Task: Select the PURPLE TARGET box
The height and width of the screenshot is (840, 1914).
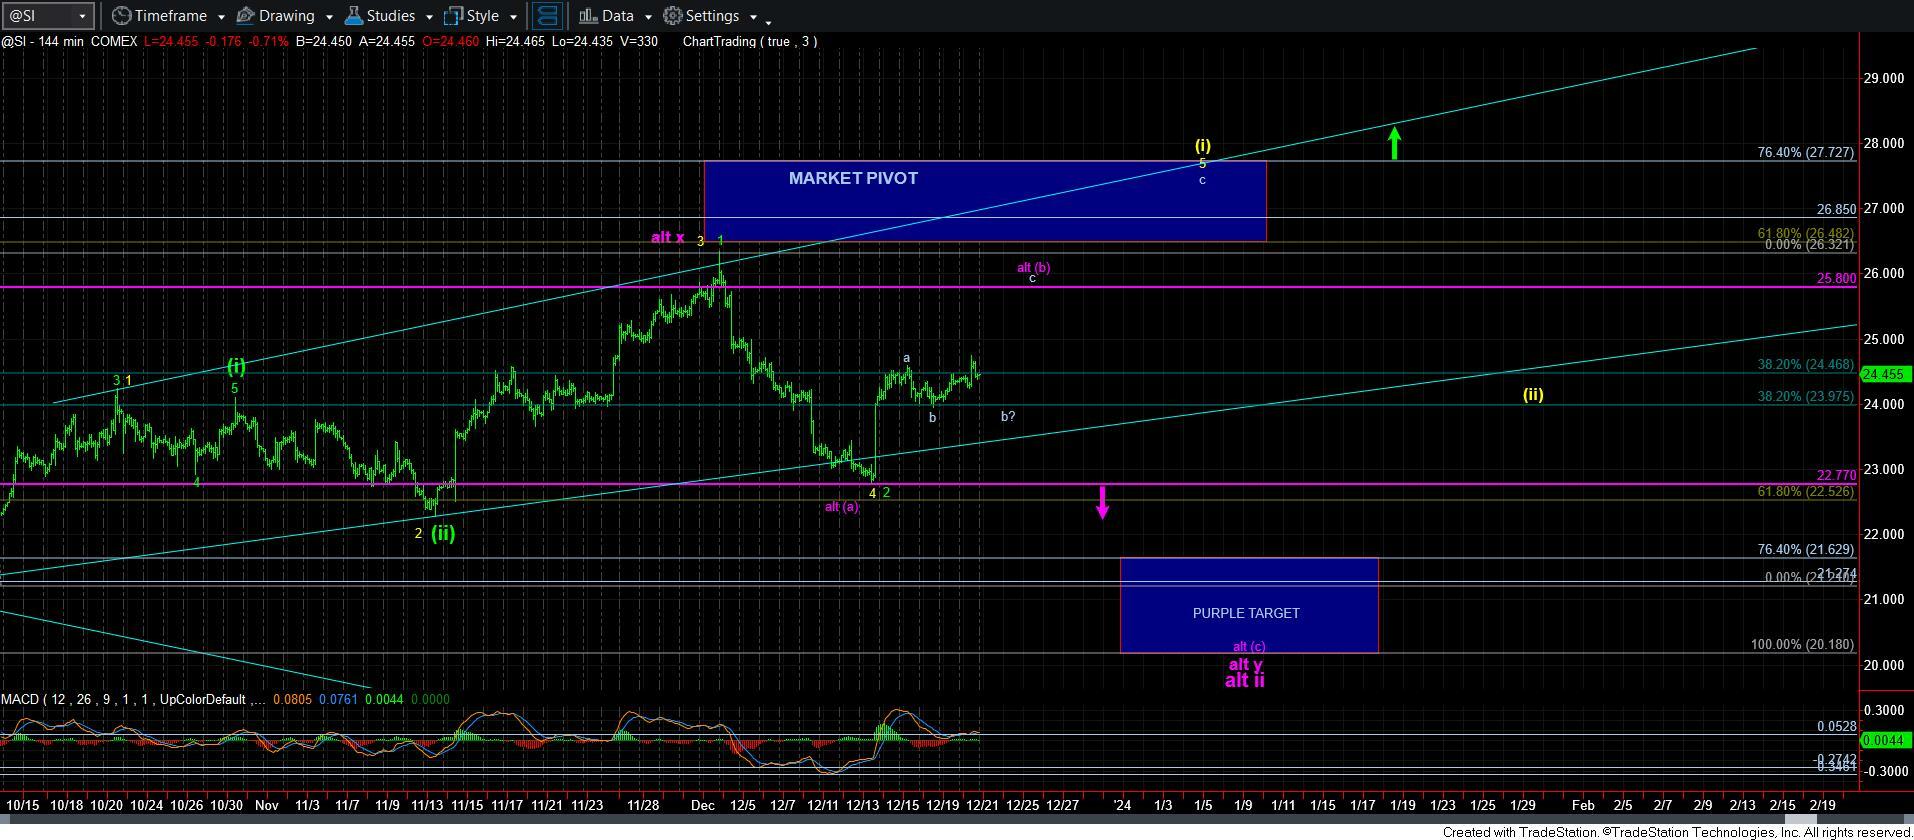Action: coord(1248,605)
